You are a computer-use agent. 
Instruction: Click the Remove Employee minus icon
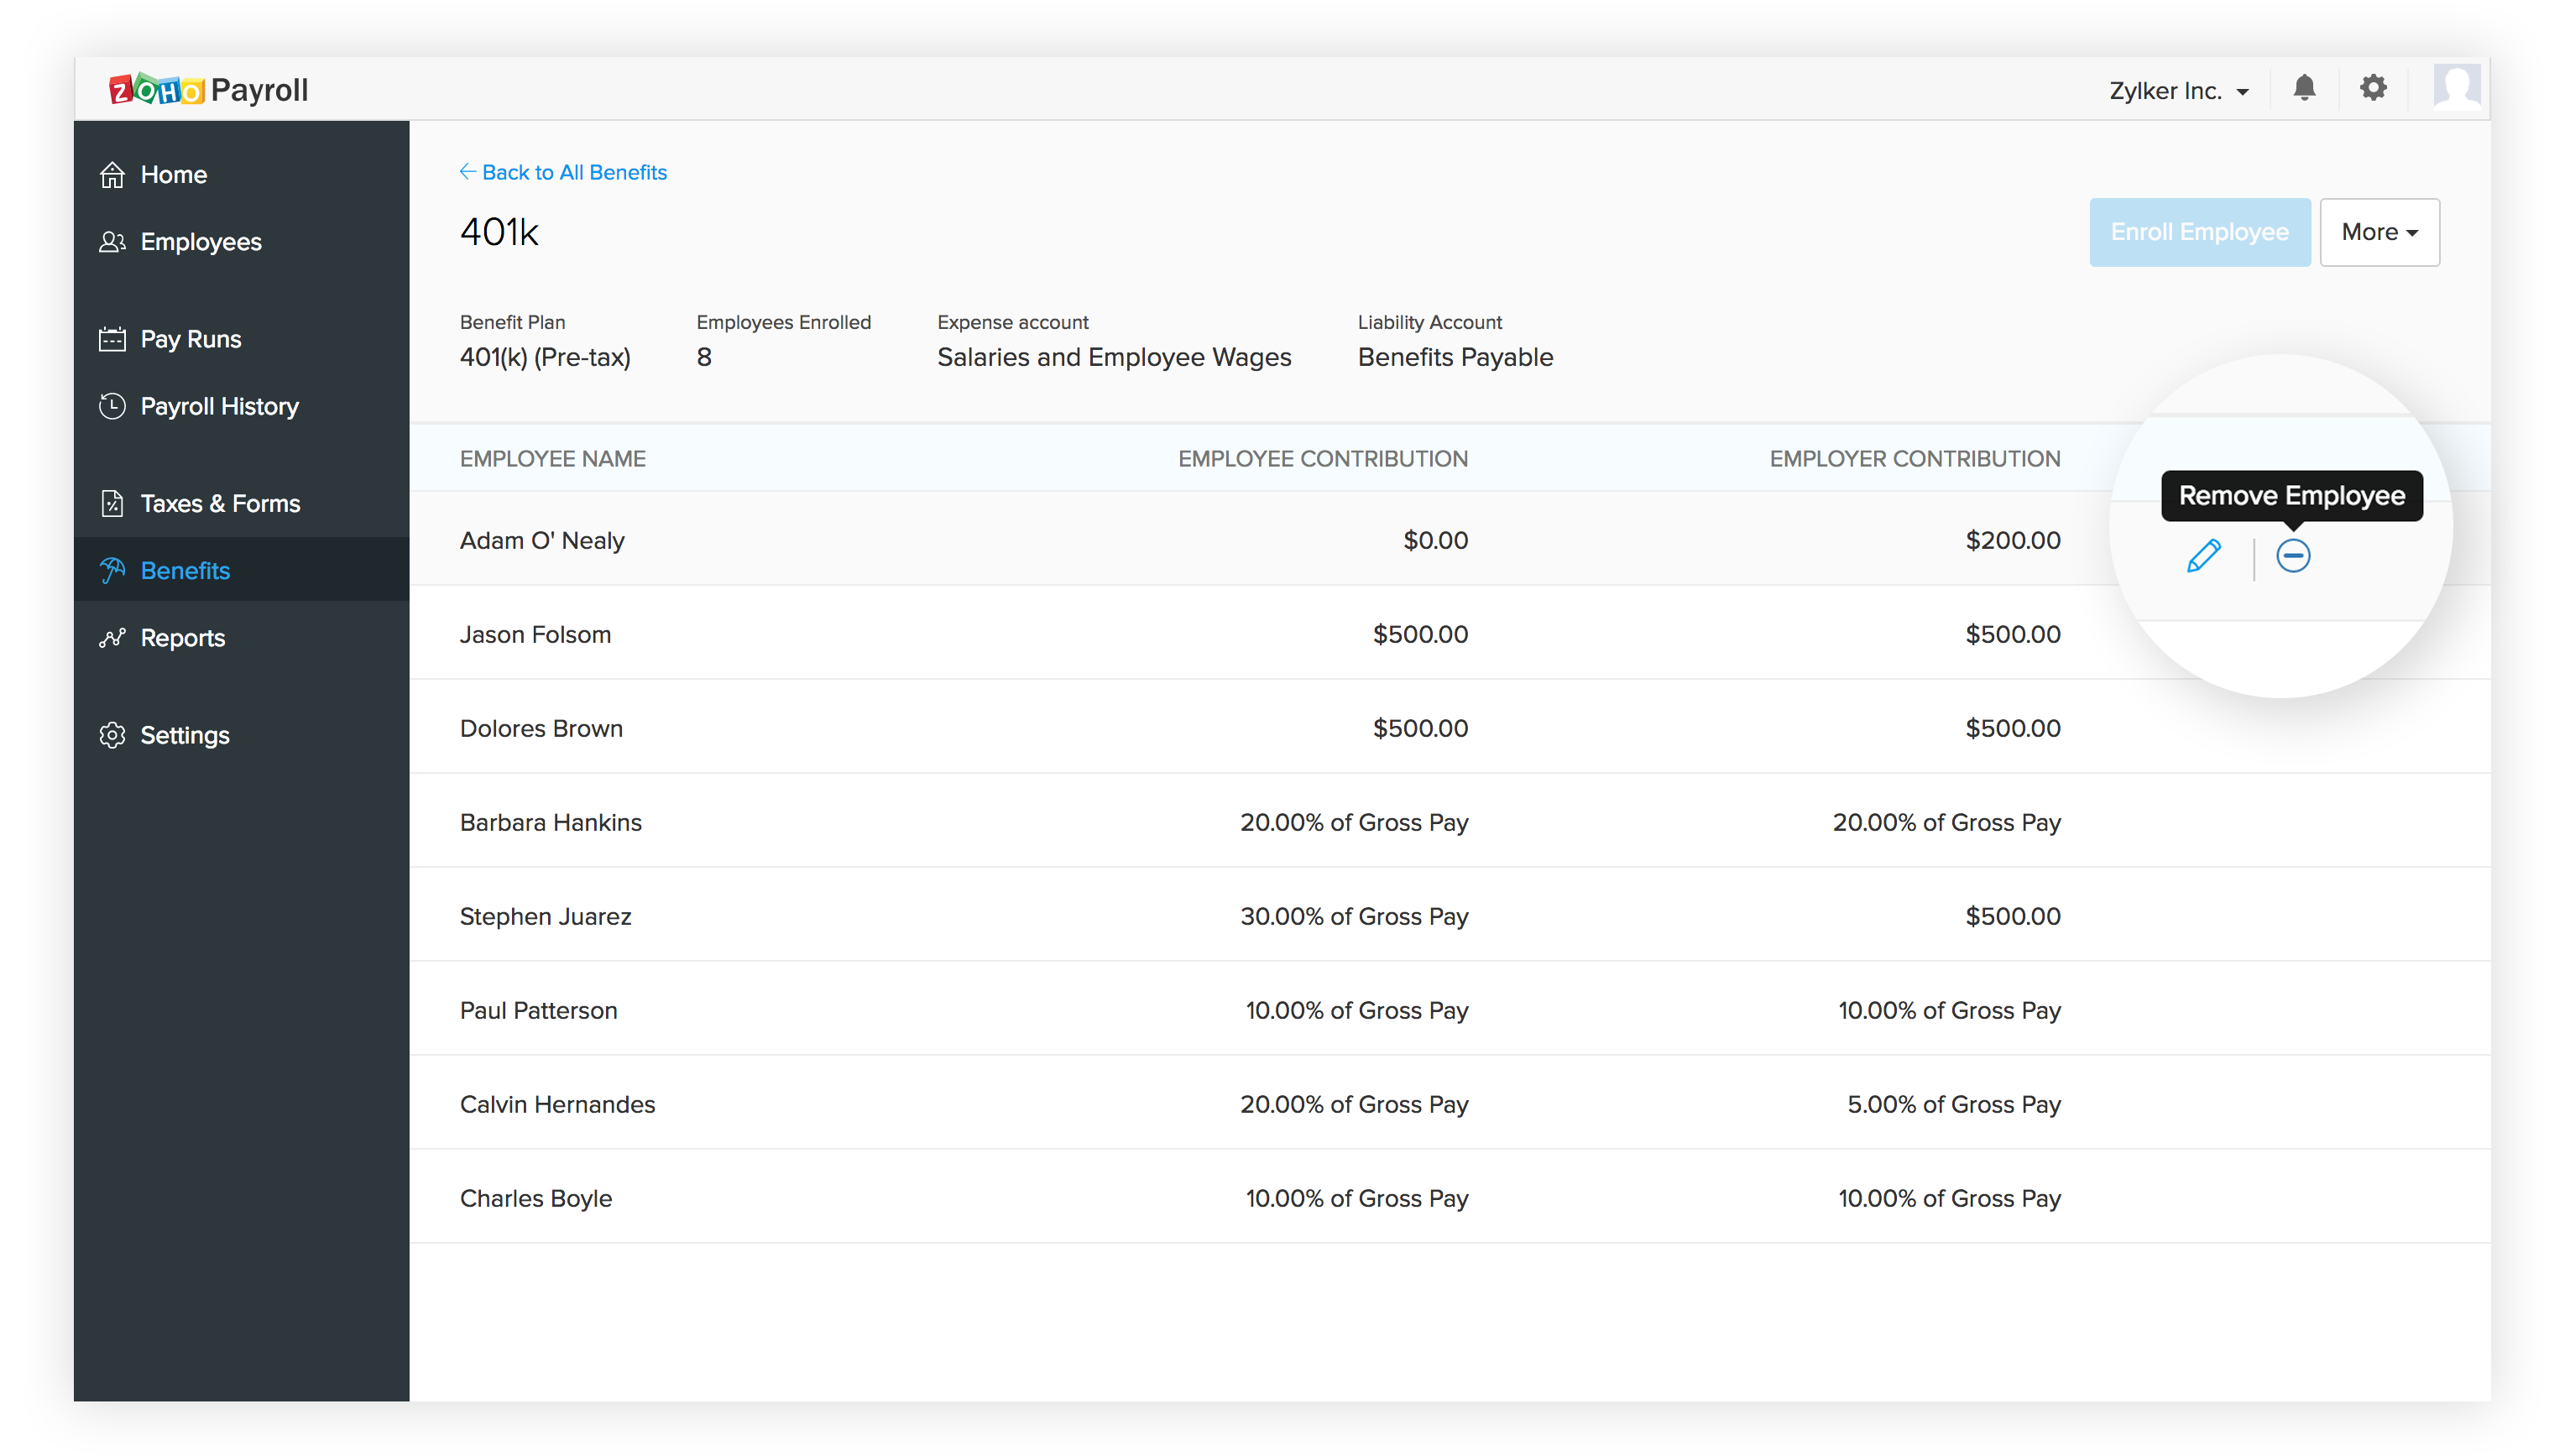tap(2294, 555)
